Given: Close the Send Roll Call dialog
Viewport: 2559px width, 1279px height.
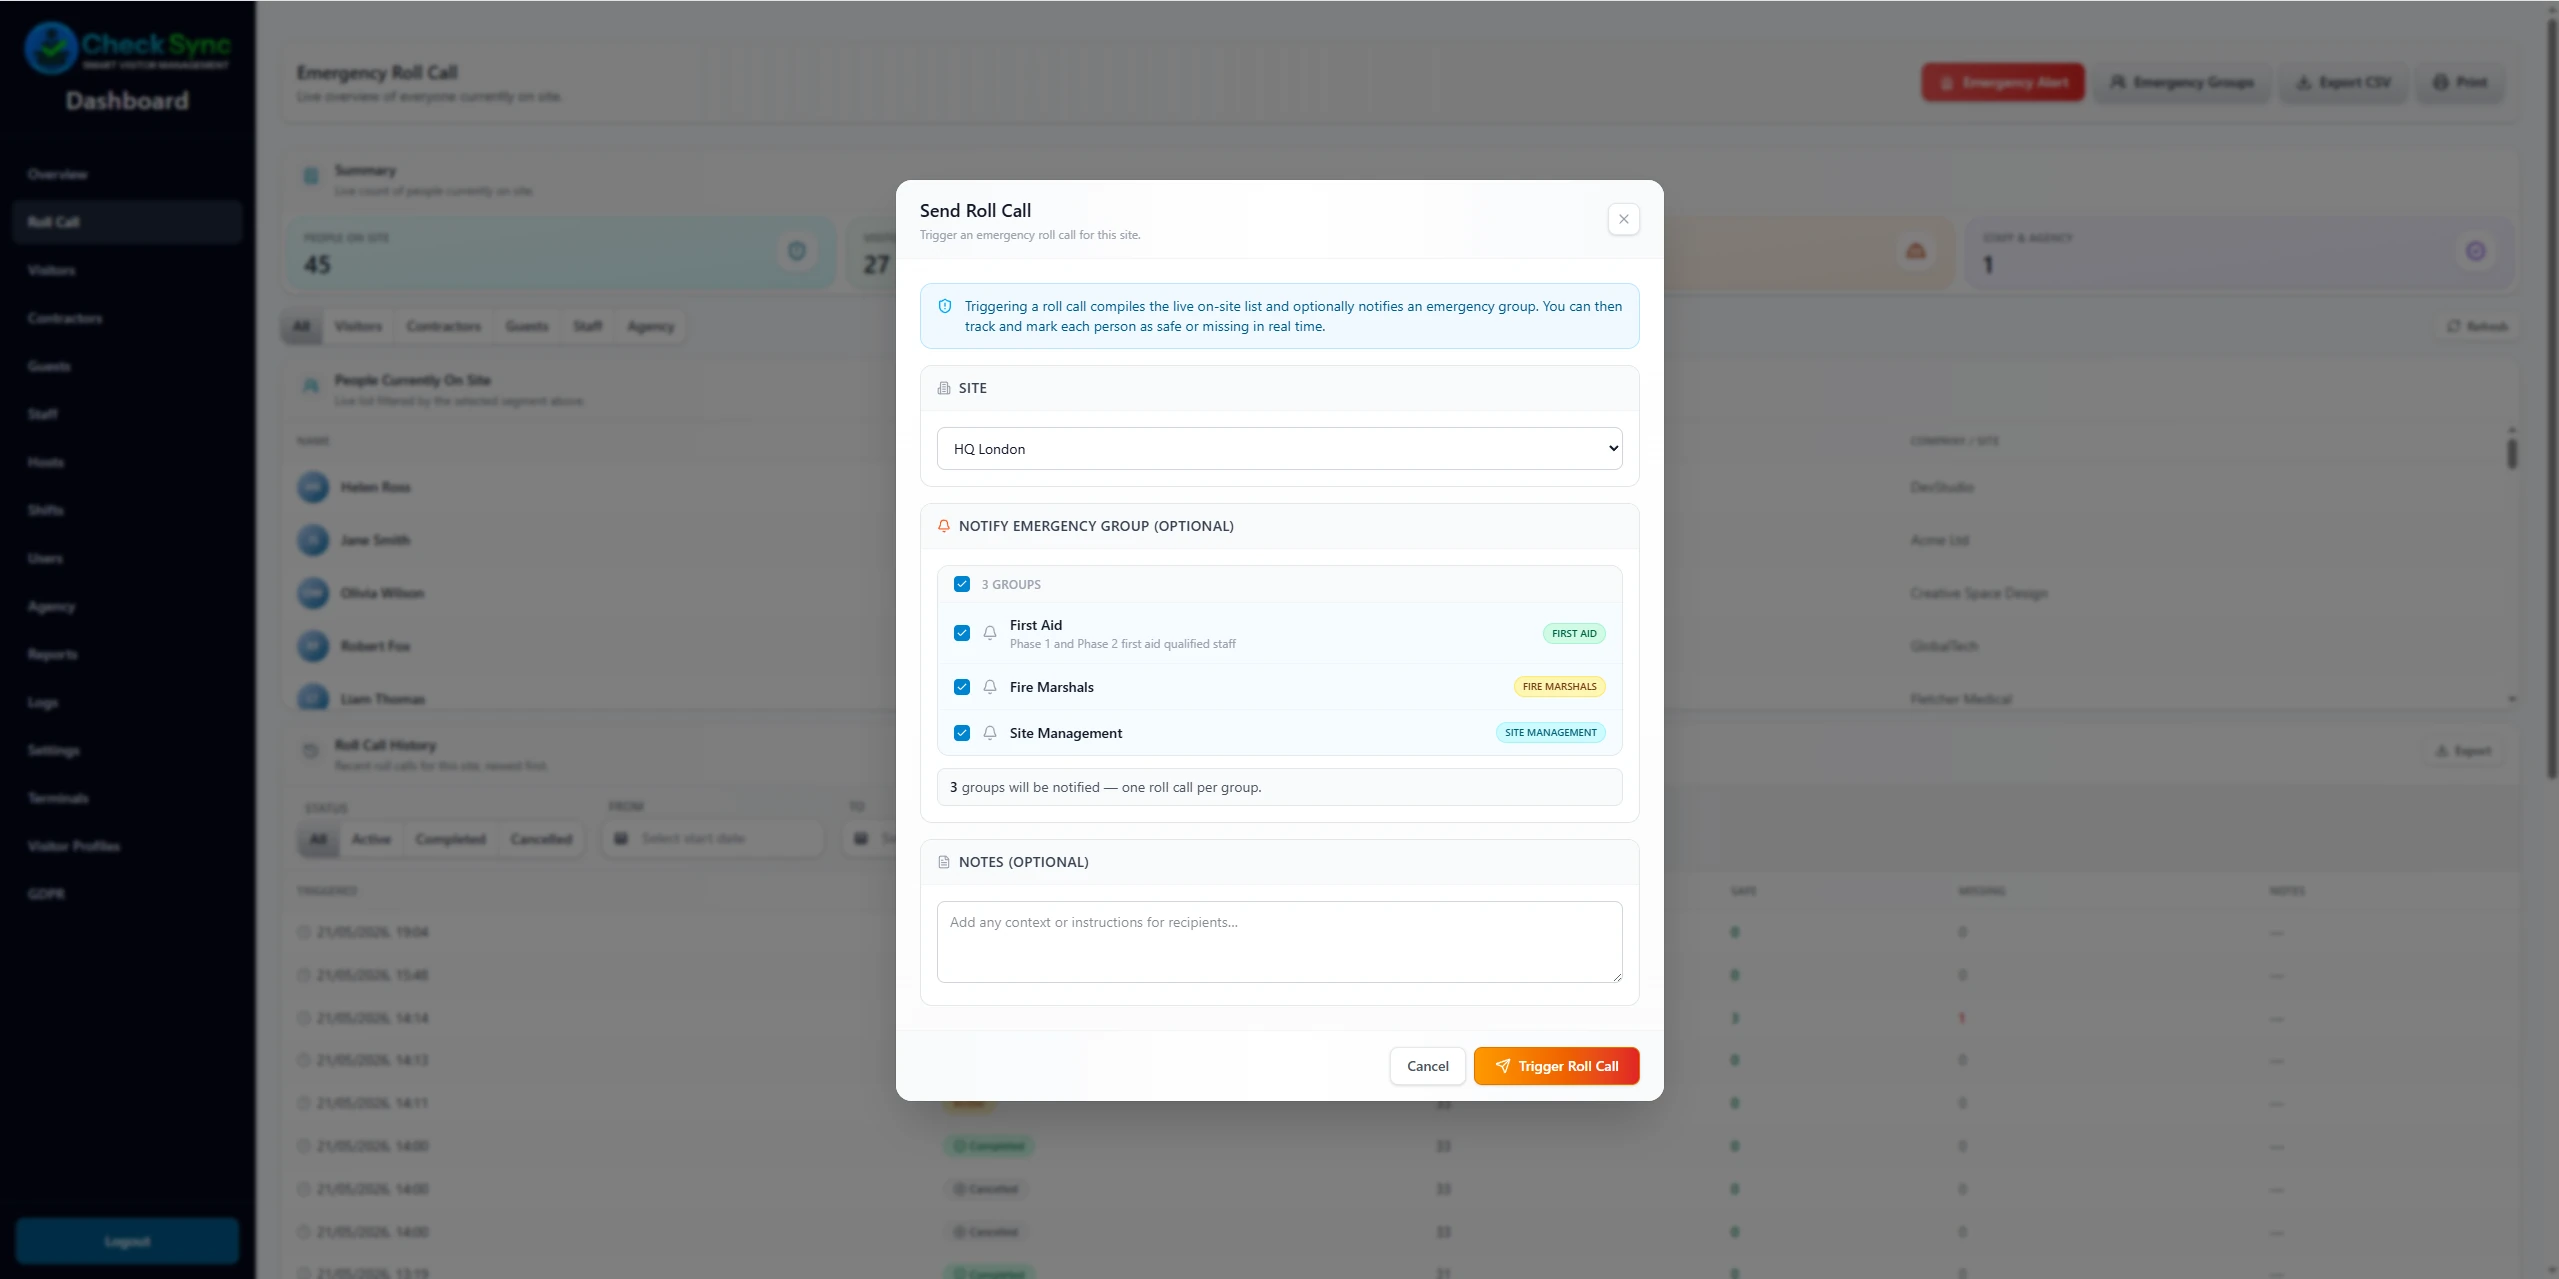Looking at the screenshot, I should point(1623,219).
